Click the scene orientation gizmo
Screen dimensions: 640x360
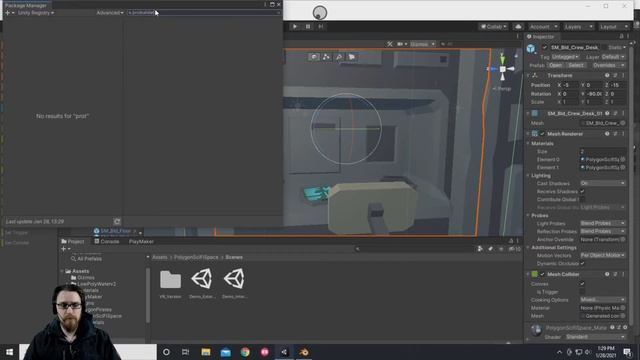click(x=502, y=69)
